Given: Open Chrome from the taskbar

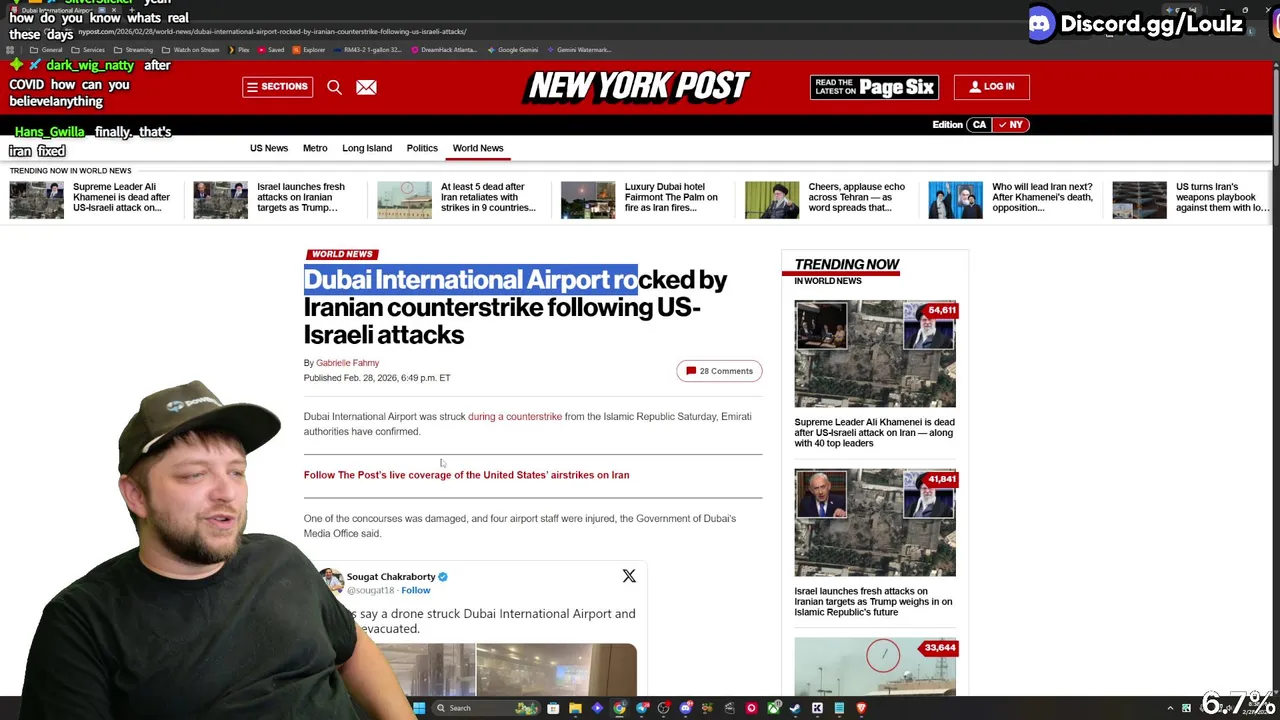Looking at the screenshot, I should [x=620, y=708].
